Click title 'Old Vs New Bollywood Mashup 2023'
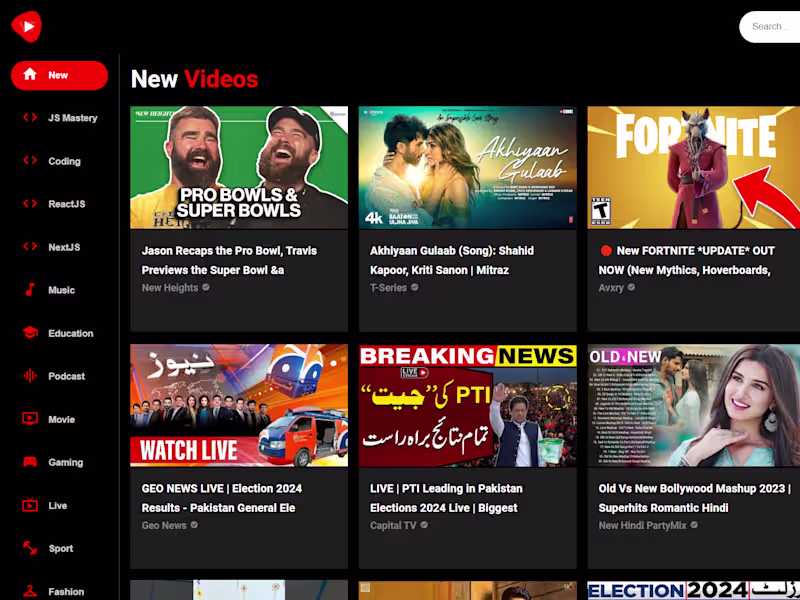This screenshot has height=600, width=800. [694, 498]
